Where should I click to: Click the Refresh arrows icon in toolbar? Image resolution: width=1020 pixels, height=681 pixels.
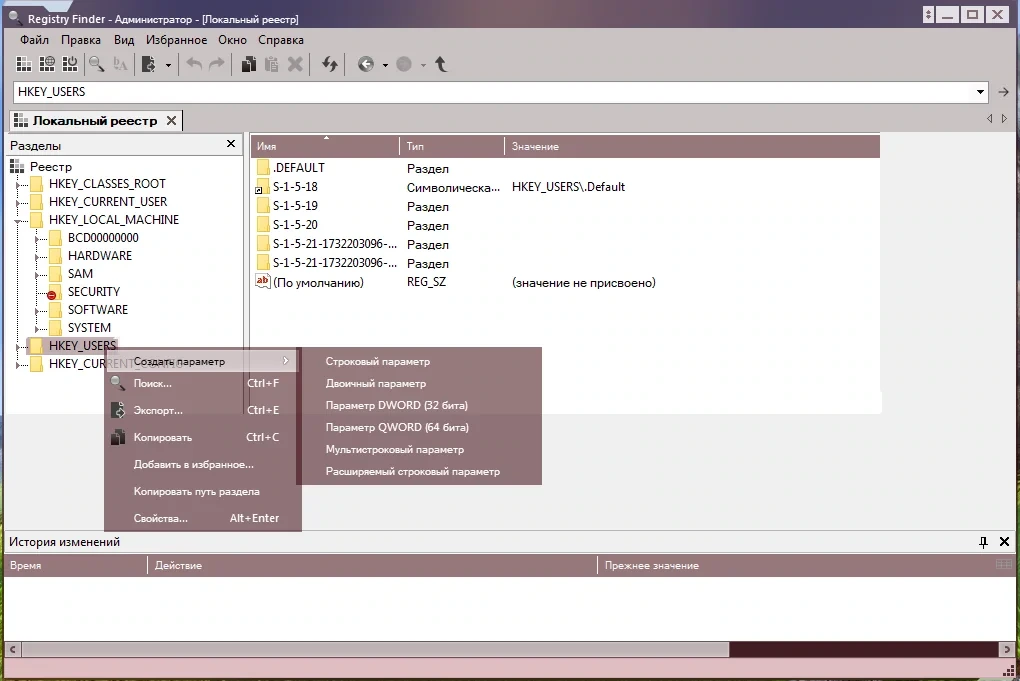tap(330, 64)
